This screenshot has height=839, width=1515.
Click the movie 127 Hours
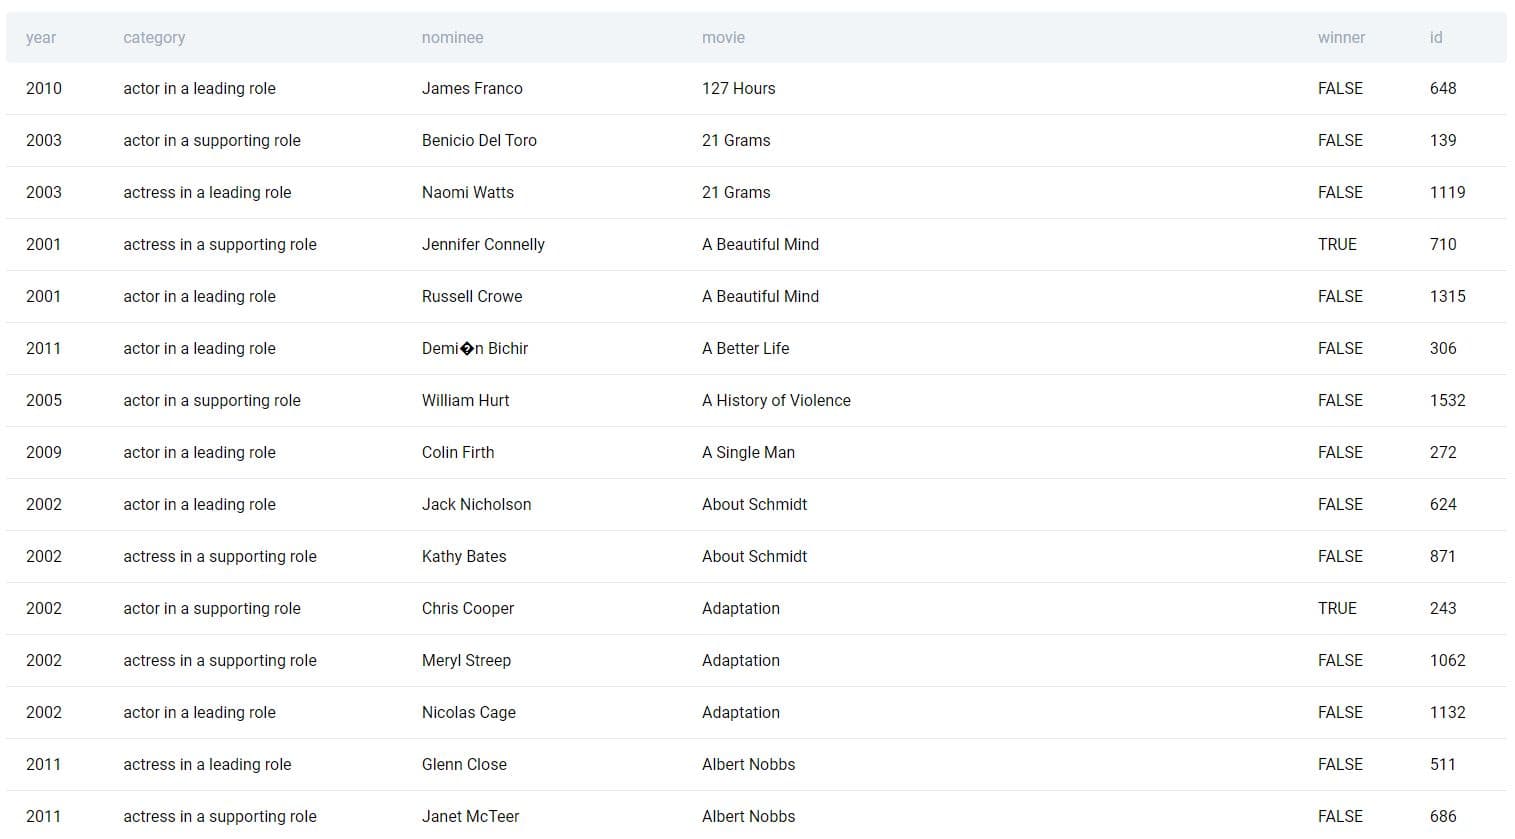[738, 88]
